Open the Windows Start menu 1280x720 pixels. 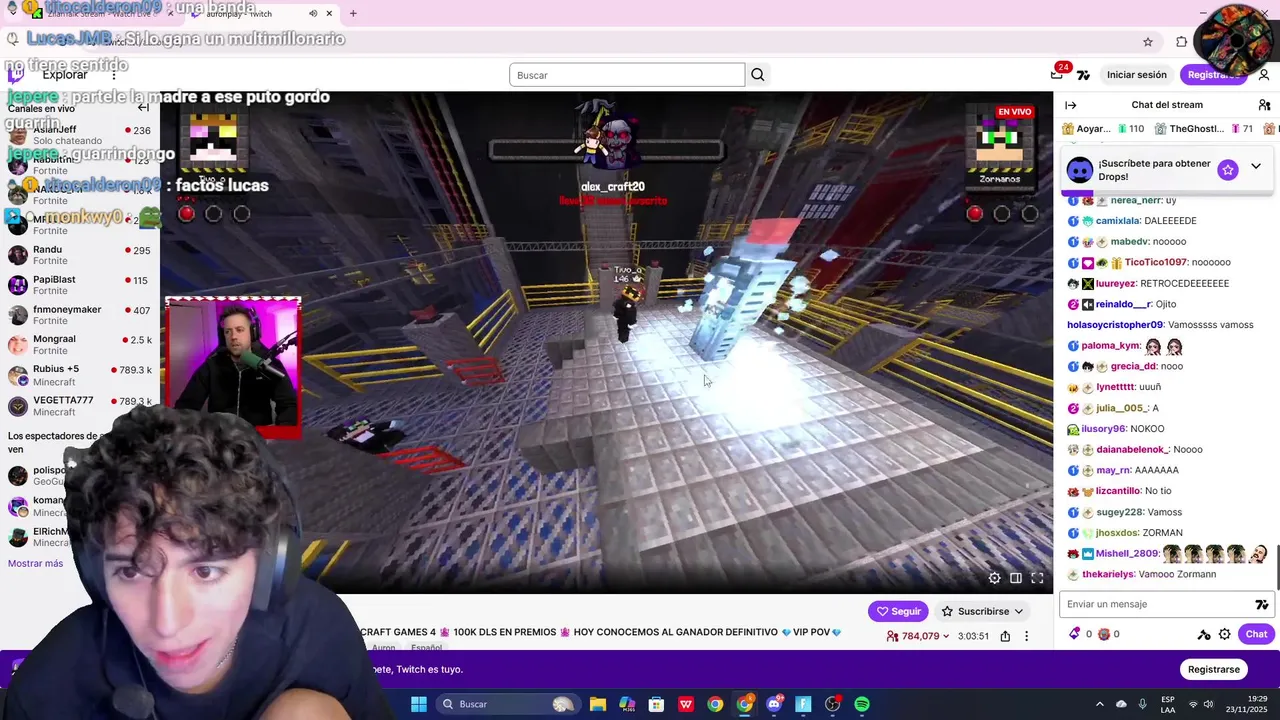pyautogui.click(x=419, y=704)
